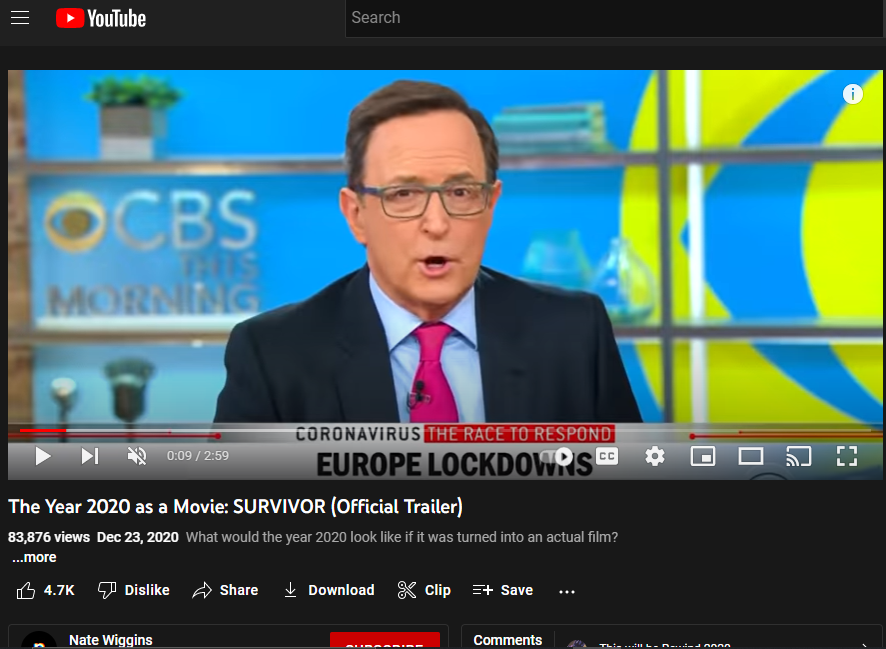Skip to the next video

click(90, 457)
